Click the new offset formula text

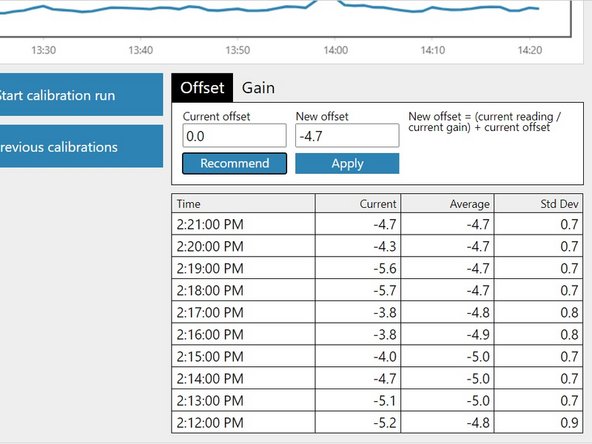(484, 122)
